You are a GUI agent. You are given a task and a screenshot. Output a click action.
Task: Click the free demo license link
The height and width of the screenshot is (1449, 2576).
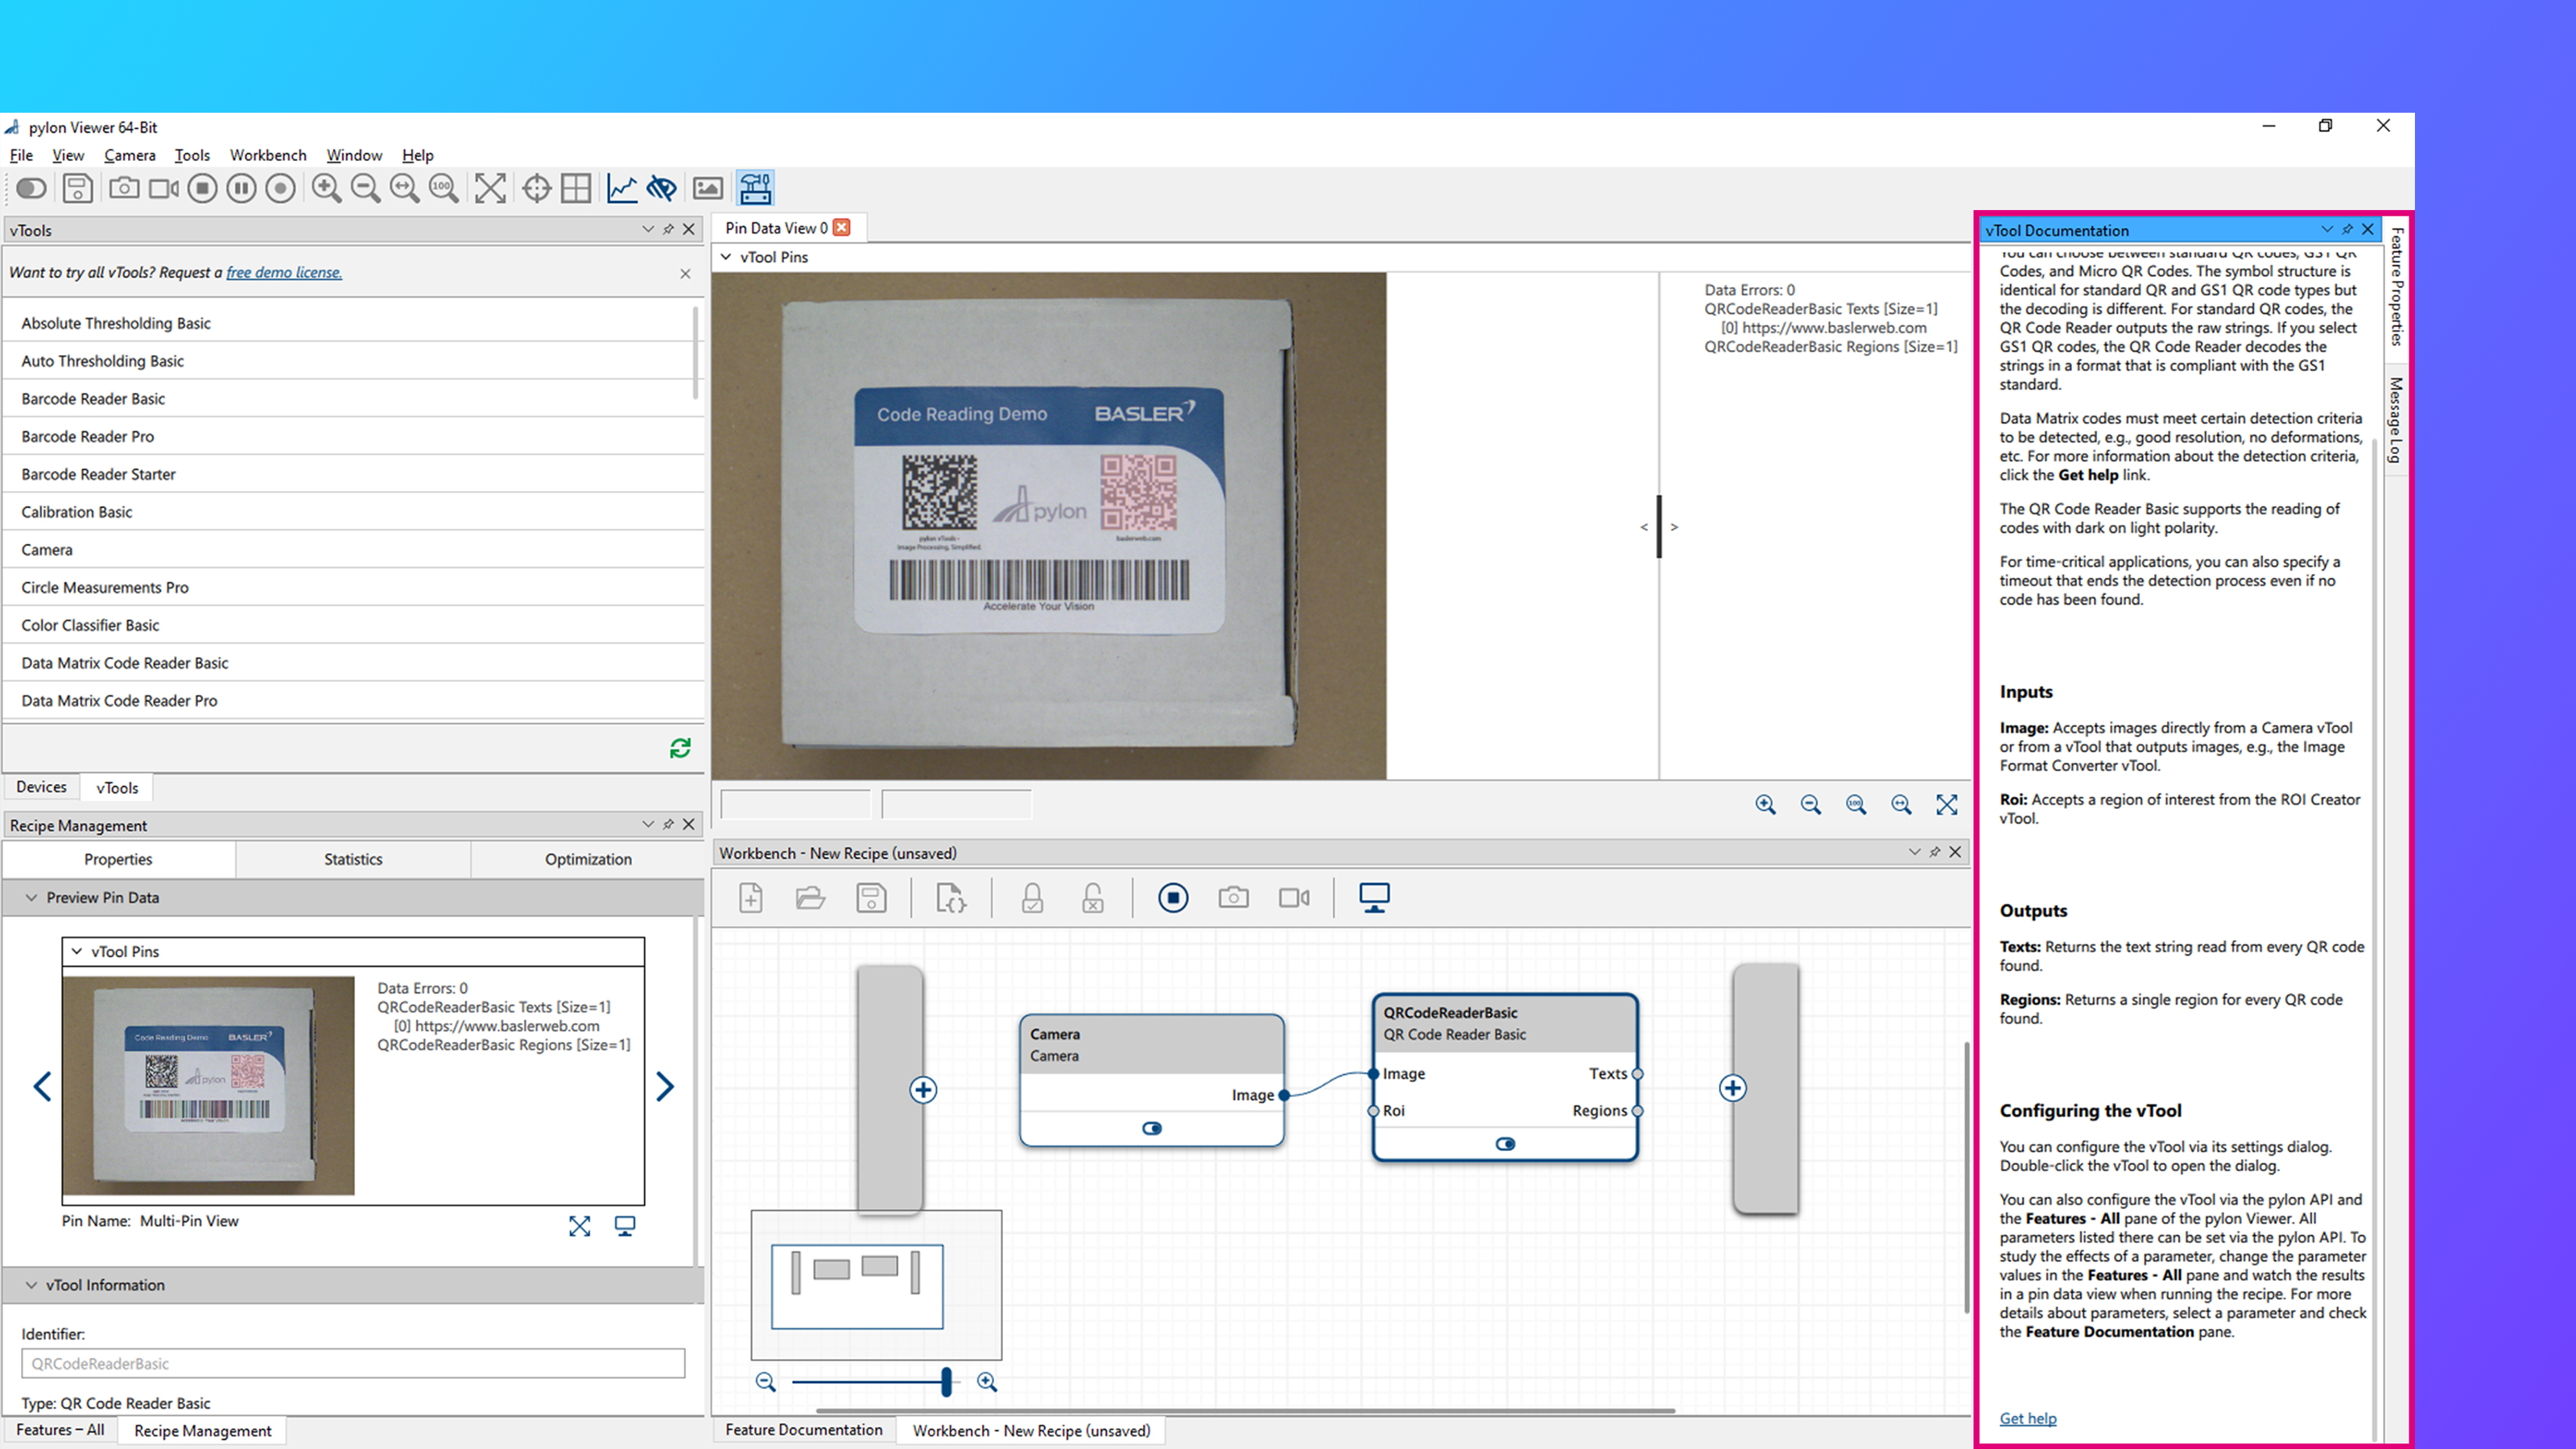pyautogui.click(x=284, y=272)
